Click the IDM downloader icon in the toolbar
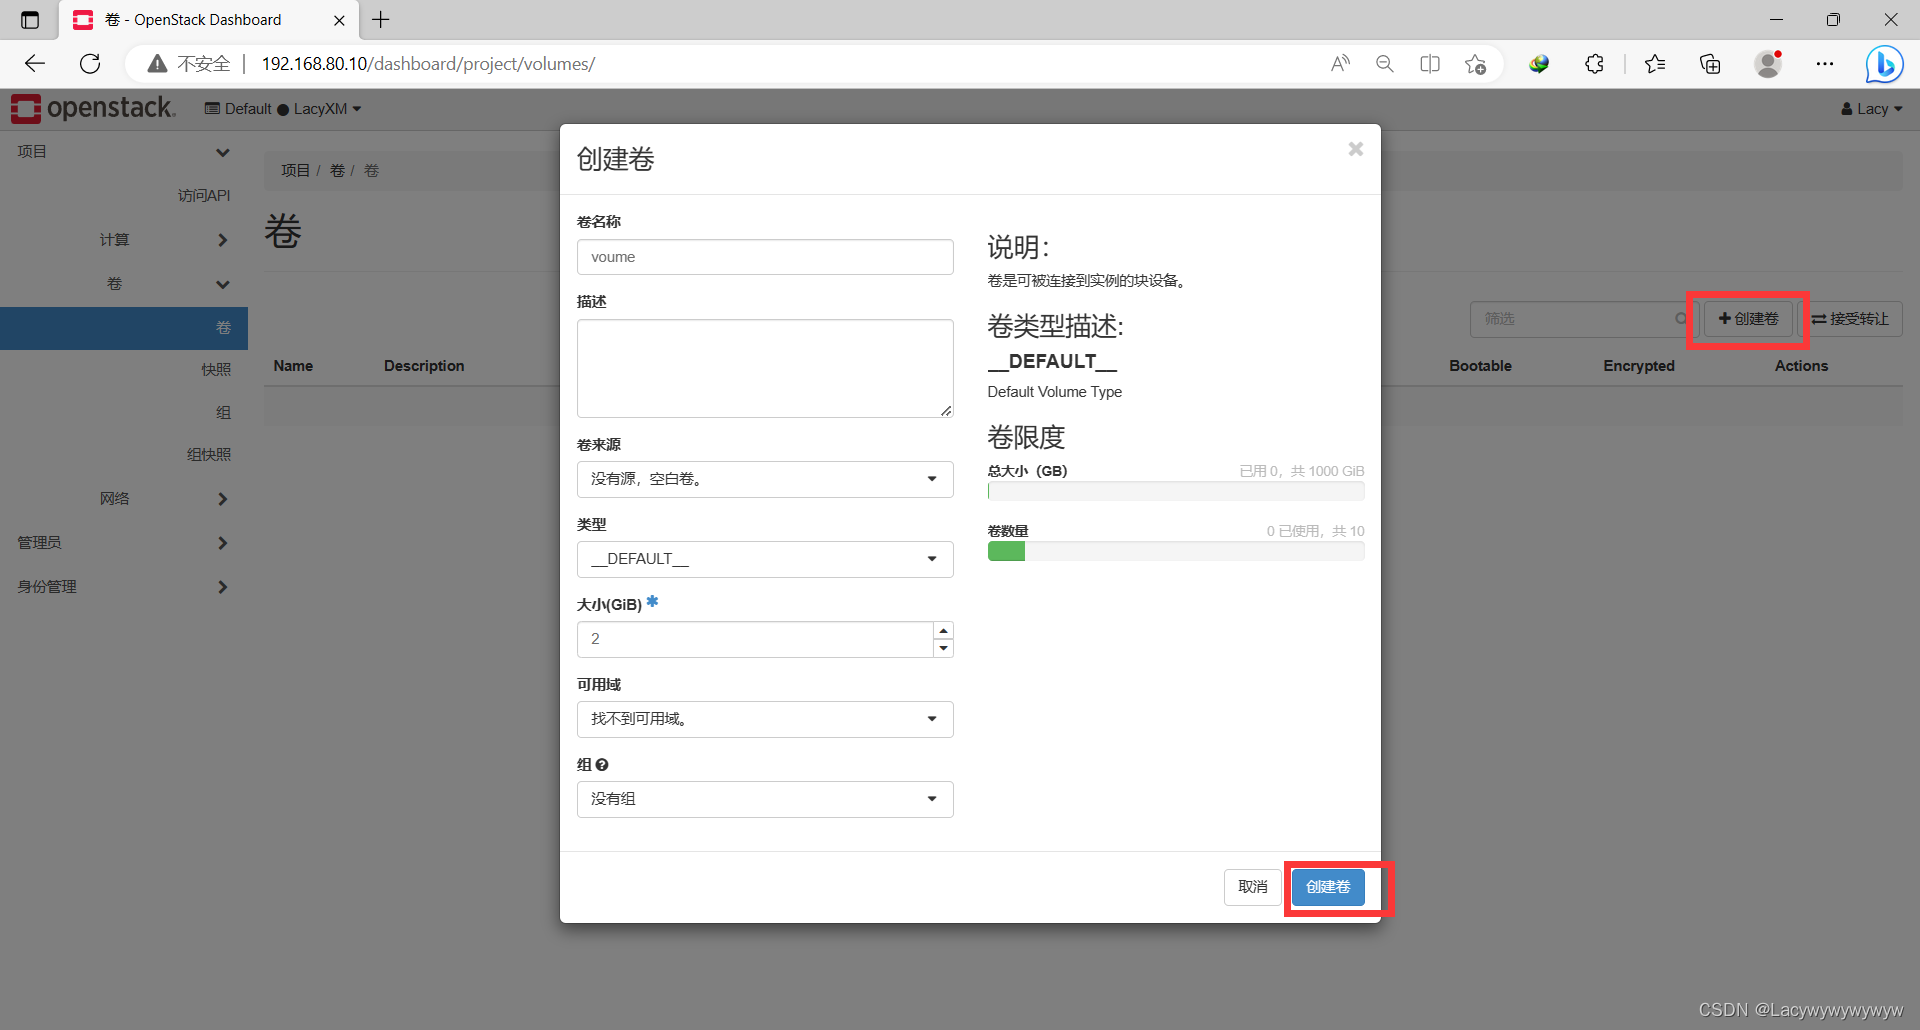The width and height of the screenshot is (1920, 1030). 1539,63
